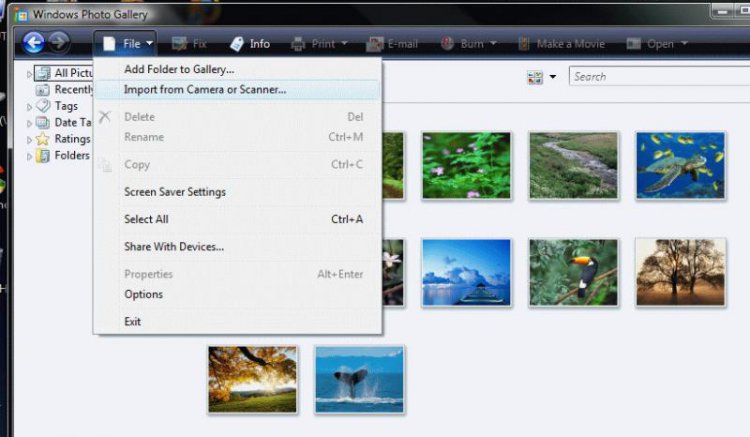Screen dimensions: 750x437
Task: Select the sea turtle thumbnail
Action: pos(681,165)
